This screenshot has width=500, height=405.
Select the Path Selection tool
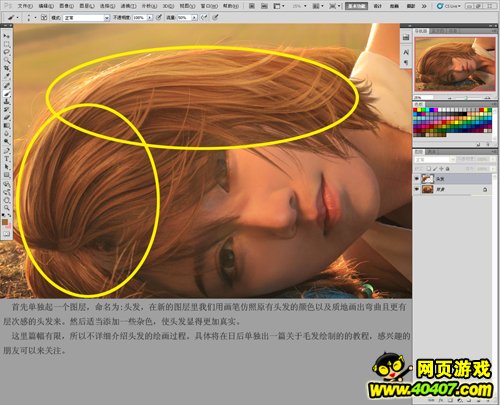click(6, 167)
